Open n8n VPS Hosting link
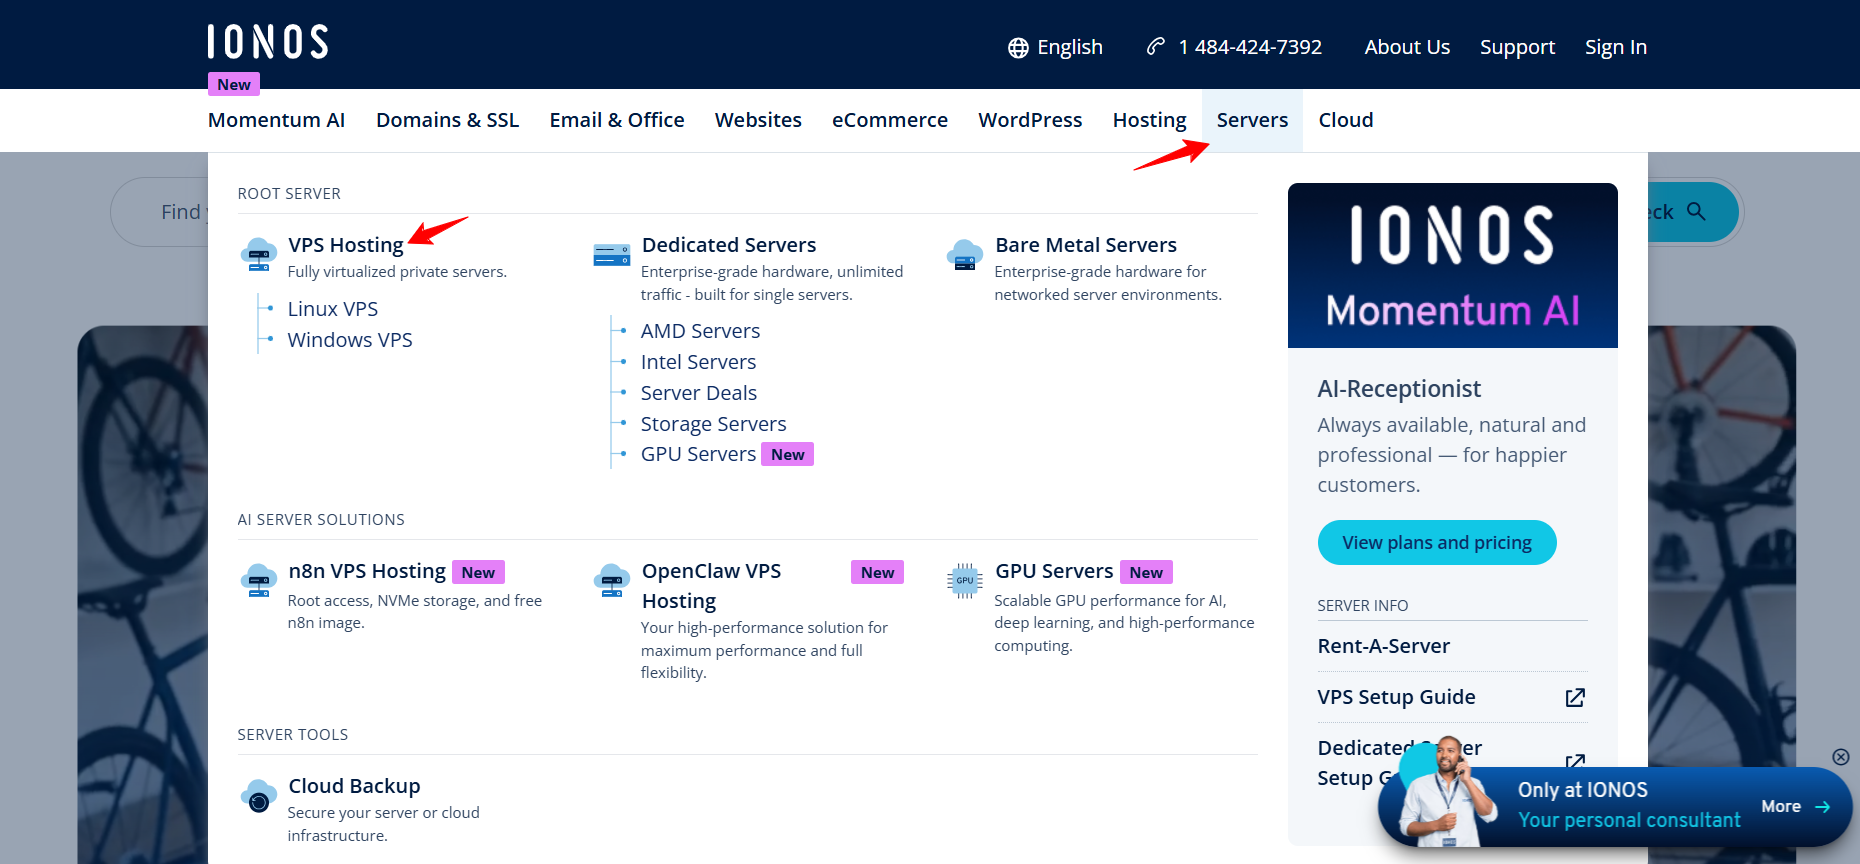This screenshot has height=864, width=1860. 367,571
